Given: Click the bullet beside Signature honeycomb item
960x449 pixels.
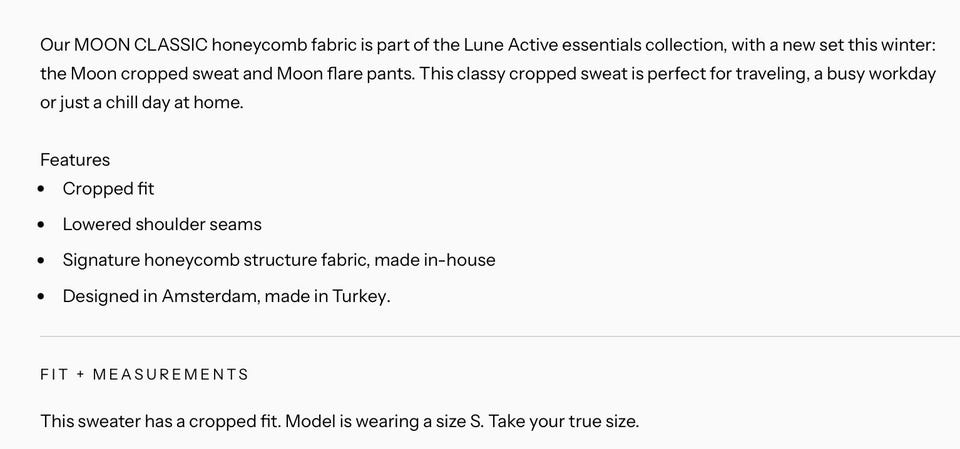Looking at the screenshot, I should [x=41, y=261].
